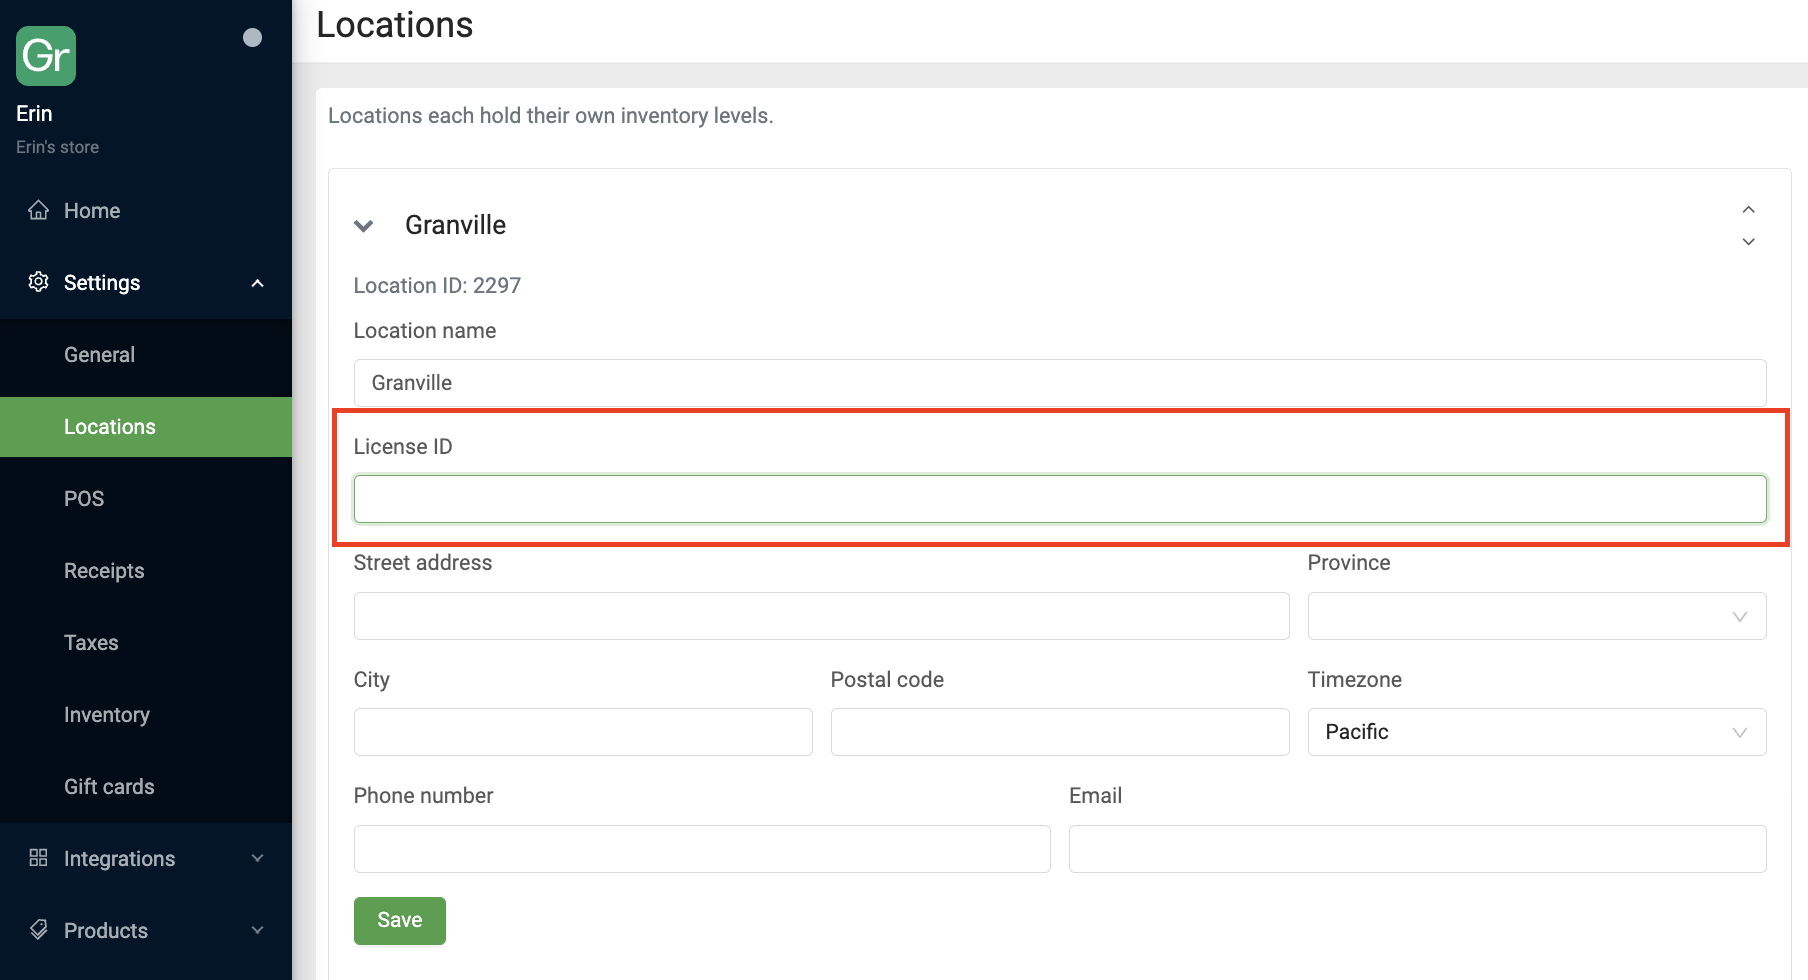
Task: Click the green Gr store logo
Action: pyautogui.click(x=46, y=56)
